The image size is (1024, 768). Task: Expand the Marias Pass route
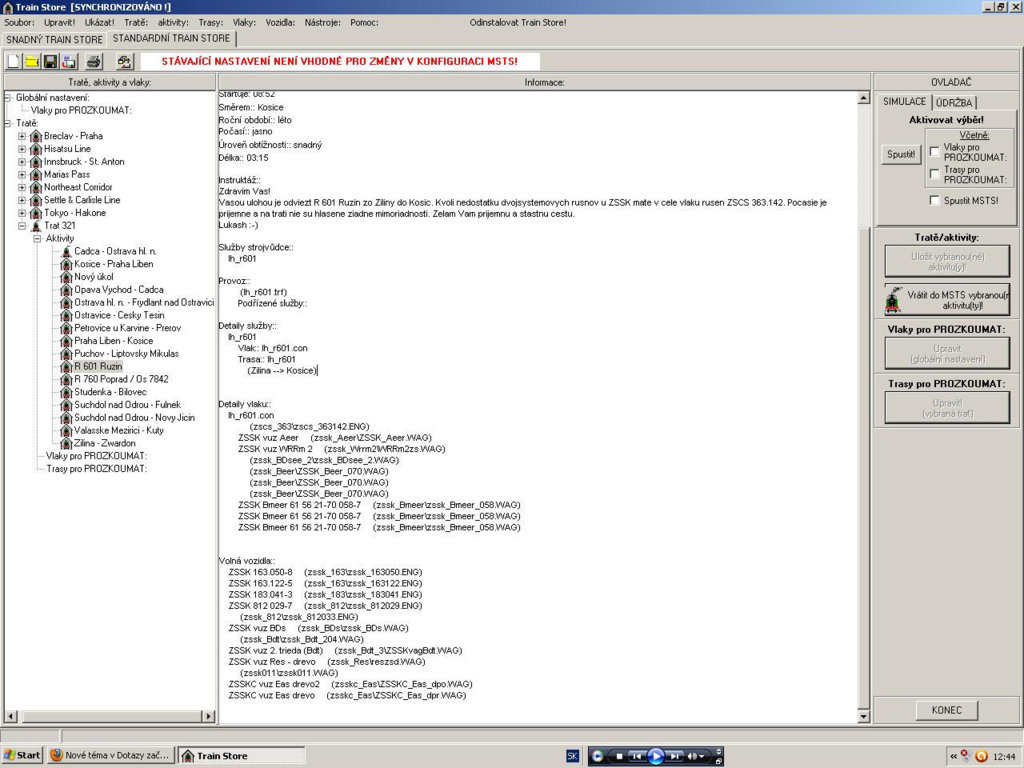[22, 175]
